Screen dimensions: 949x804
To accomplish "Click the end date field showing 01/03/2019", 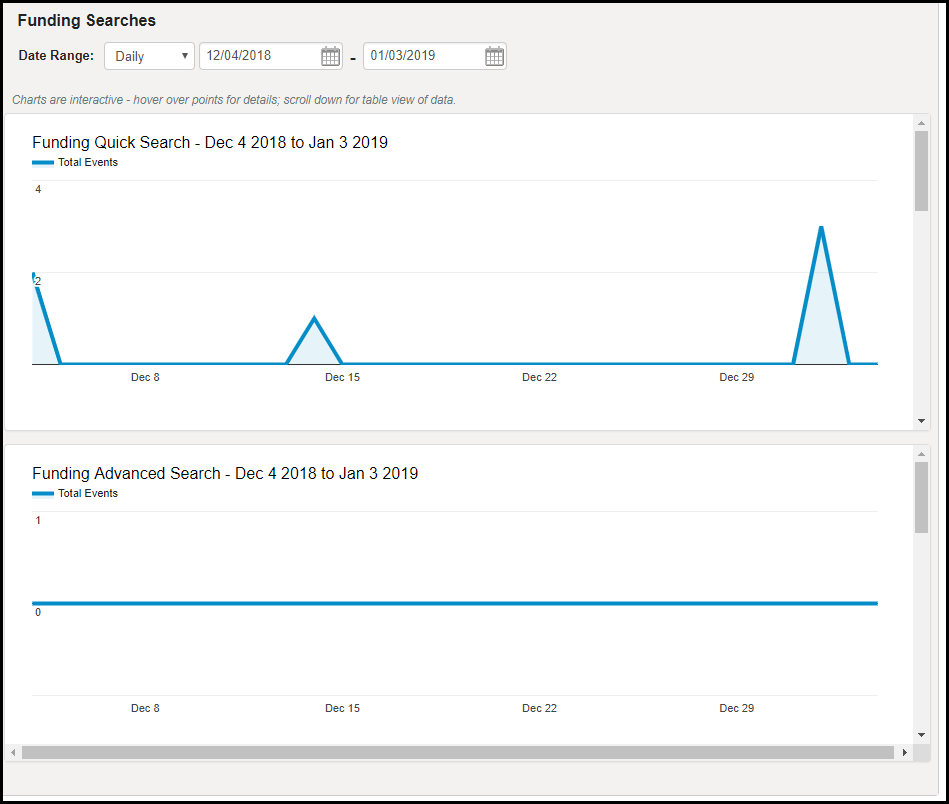I will [422, 56].
